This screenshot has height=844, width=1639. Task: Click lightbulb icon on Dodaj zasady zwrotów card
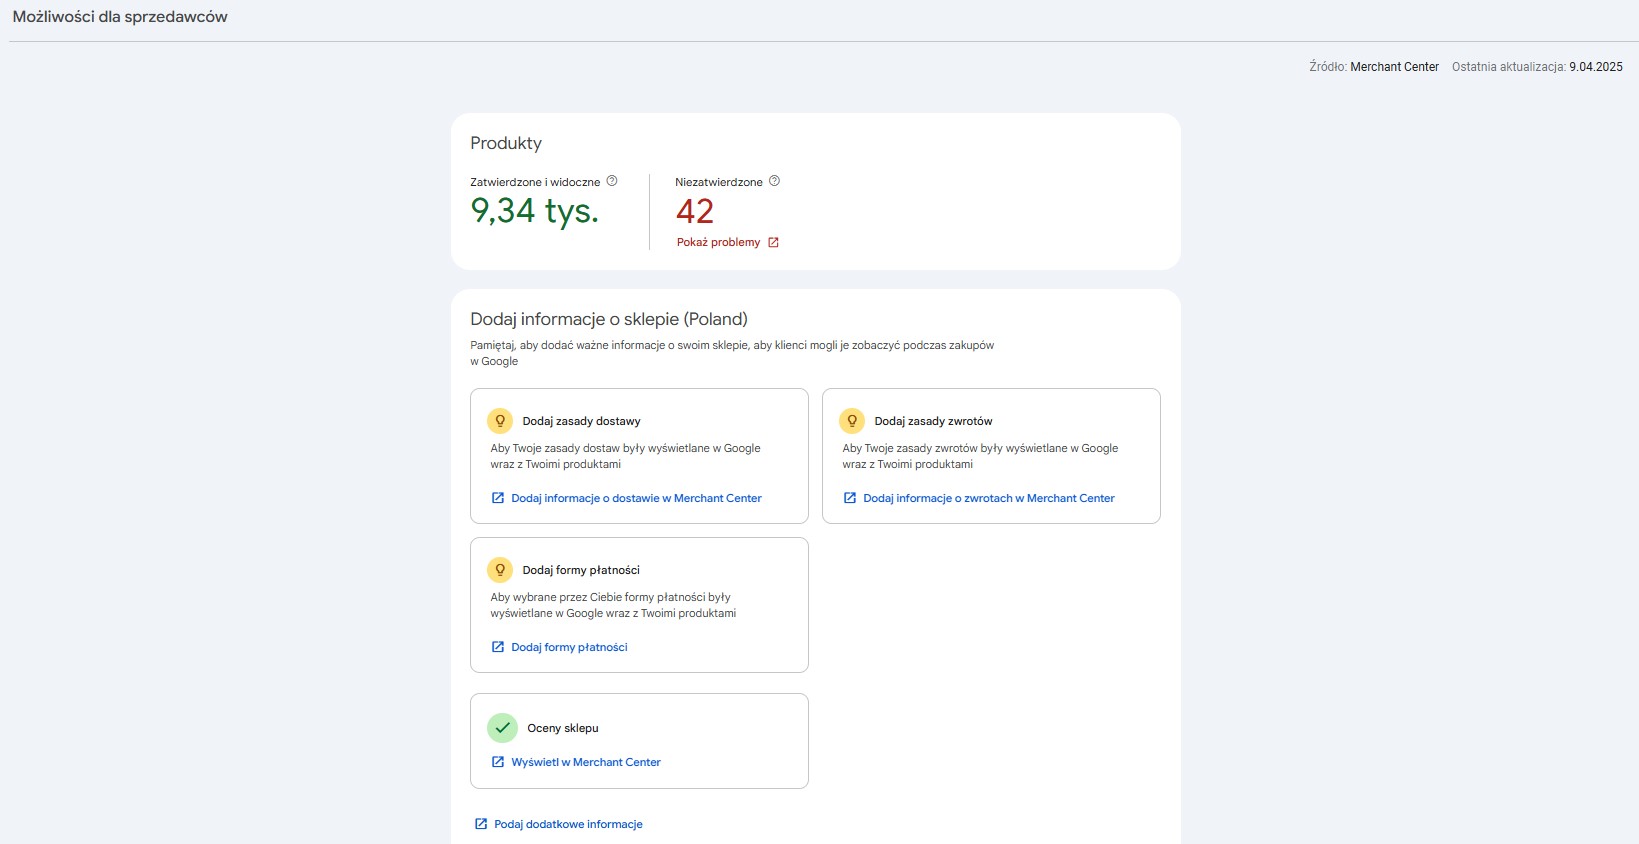click(x=852, y=421)
